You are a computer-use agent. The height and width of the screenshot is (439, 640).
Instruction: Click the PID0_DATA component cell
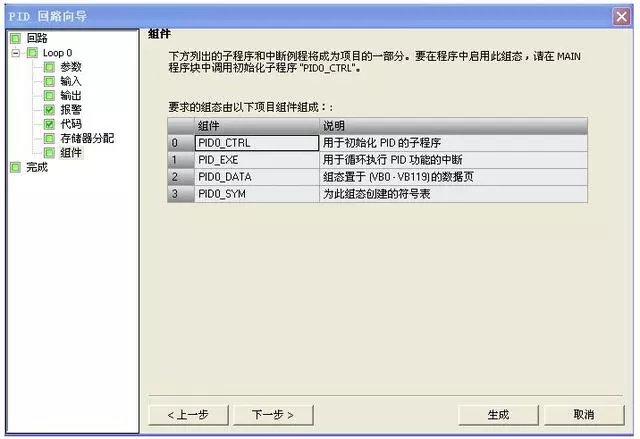[255, 177]
